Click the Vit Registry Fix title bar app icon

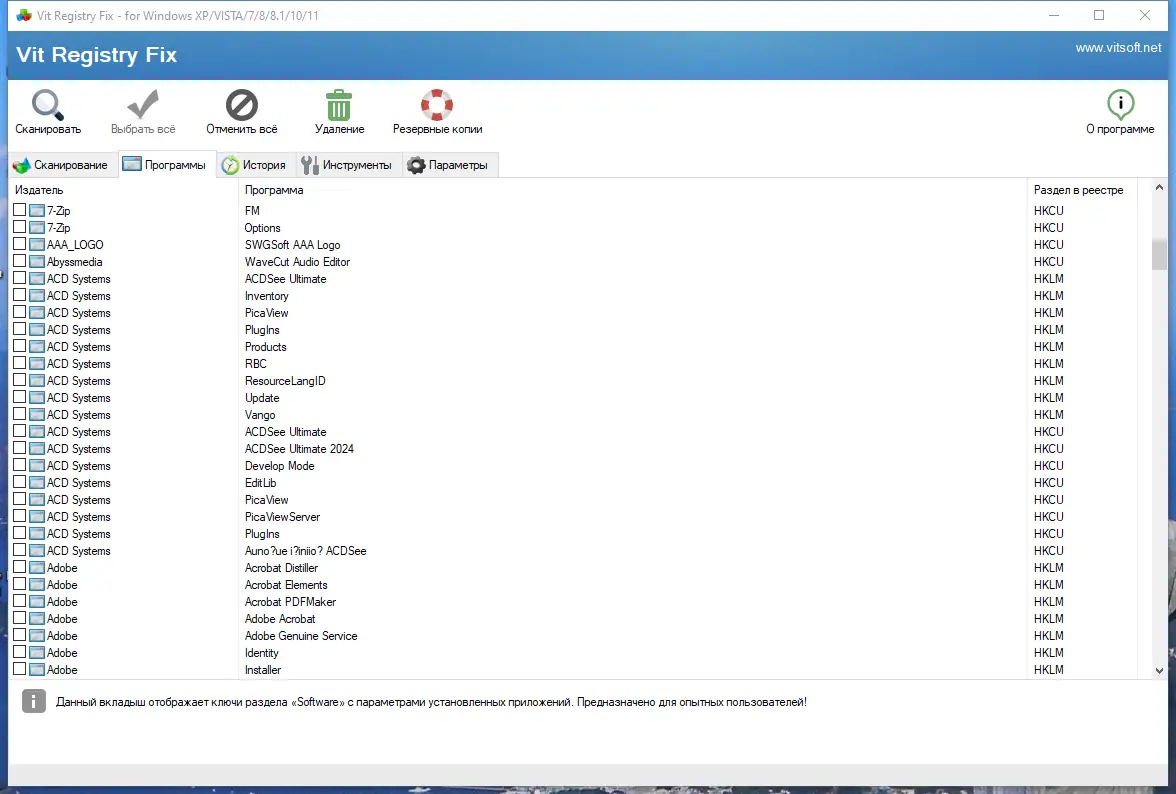[24, 15]
